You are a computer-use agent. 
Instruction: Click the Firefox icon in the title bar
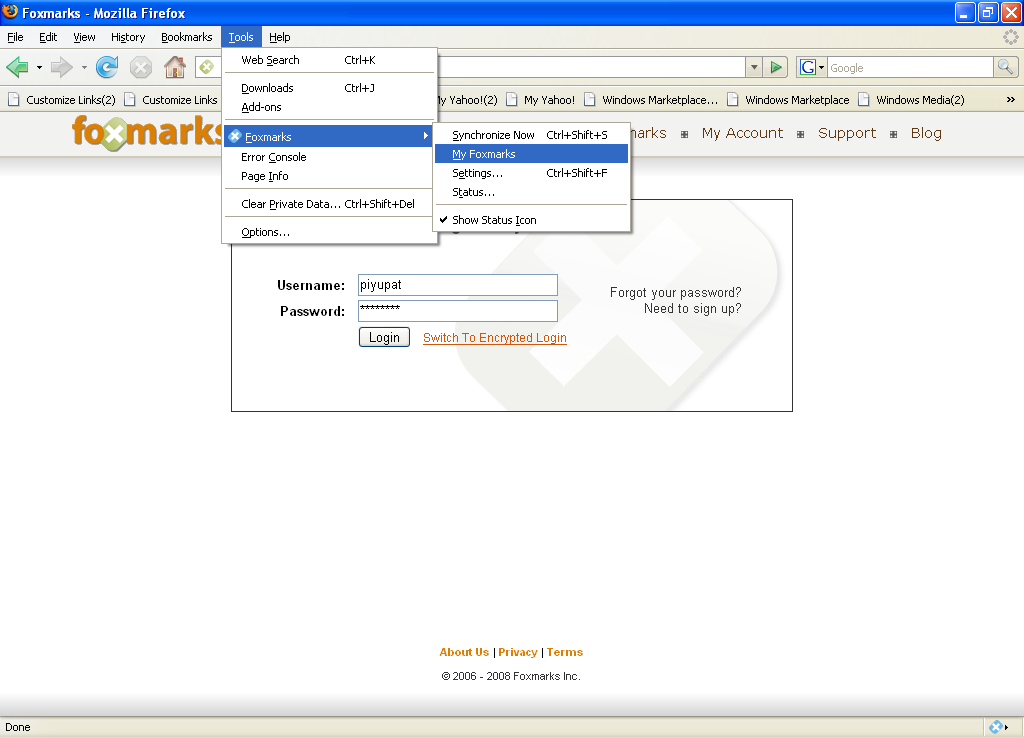click(10, 12)
